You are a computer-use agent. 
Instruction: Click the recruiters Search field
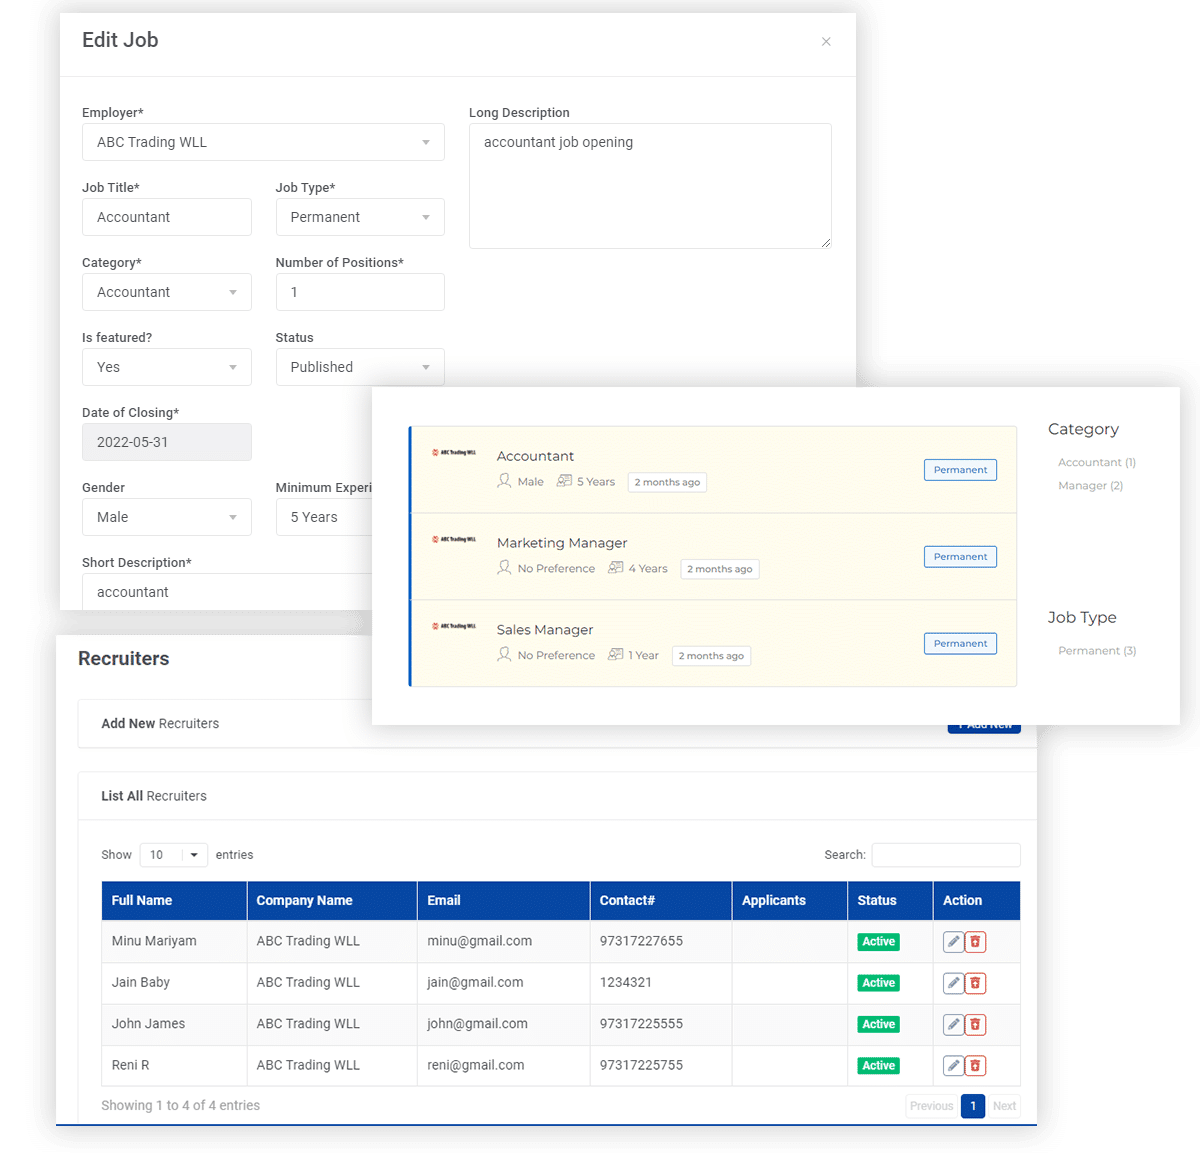point(945,855)
